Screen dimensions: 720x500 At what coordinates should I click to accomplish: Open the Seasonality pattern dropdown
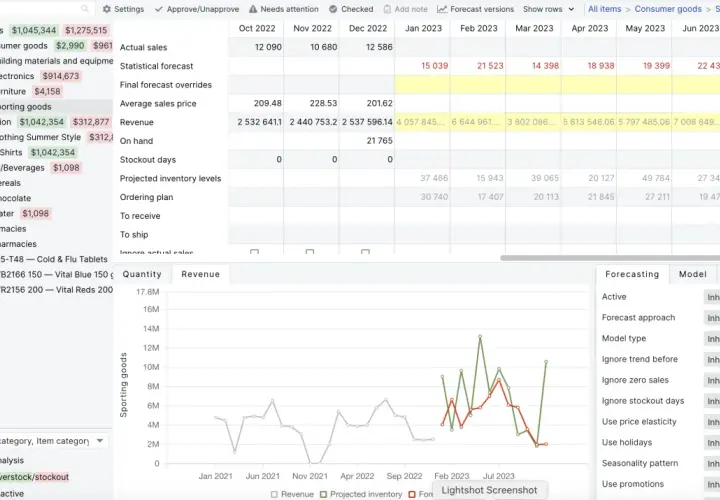(711, 463)
